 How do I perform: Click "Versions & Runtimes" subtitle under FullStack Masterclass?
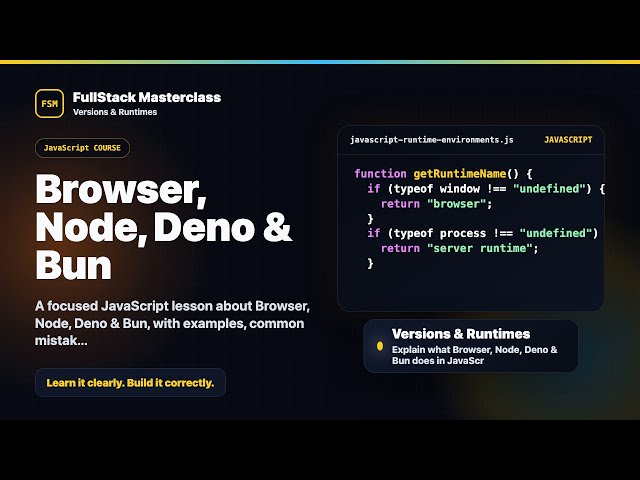click(115, 112)
